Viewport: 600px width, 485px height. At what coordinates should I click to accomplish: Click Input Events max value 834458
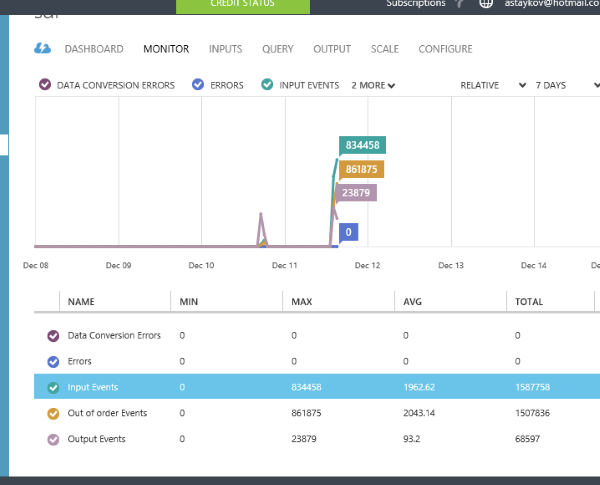click(306, 387)
